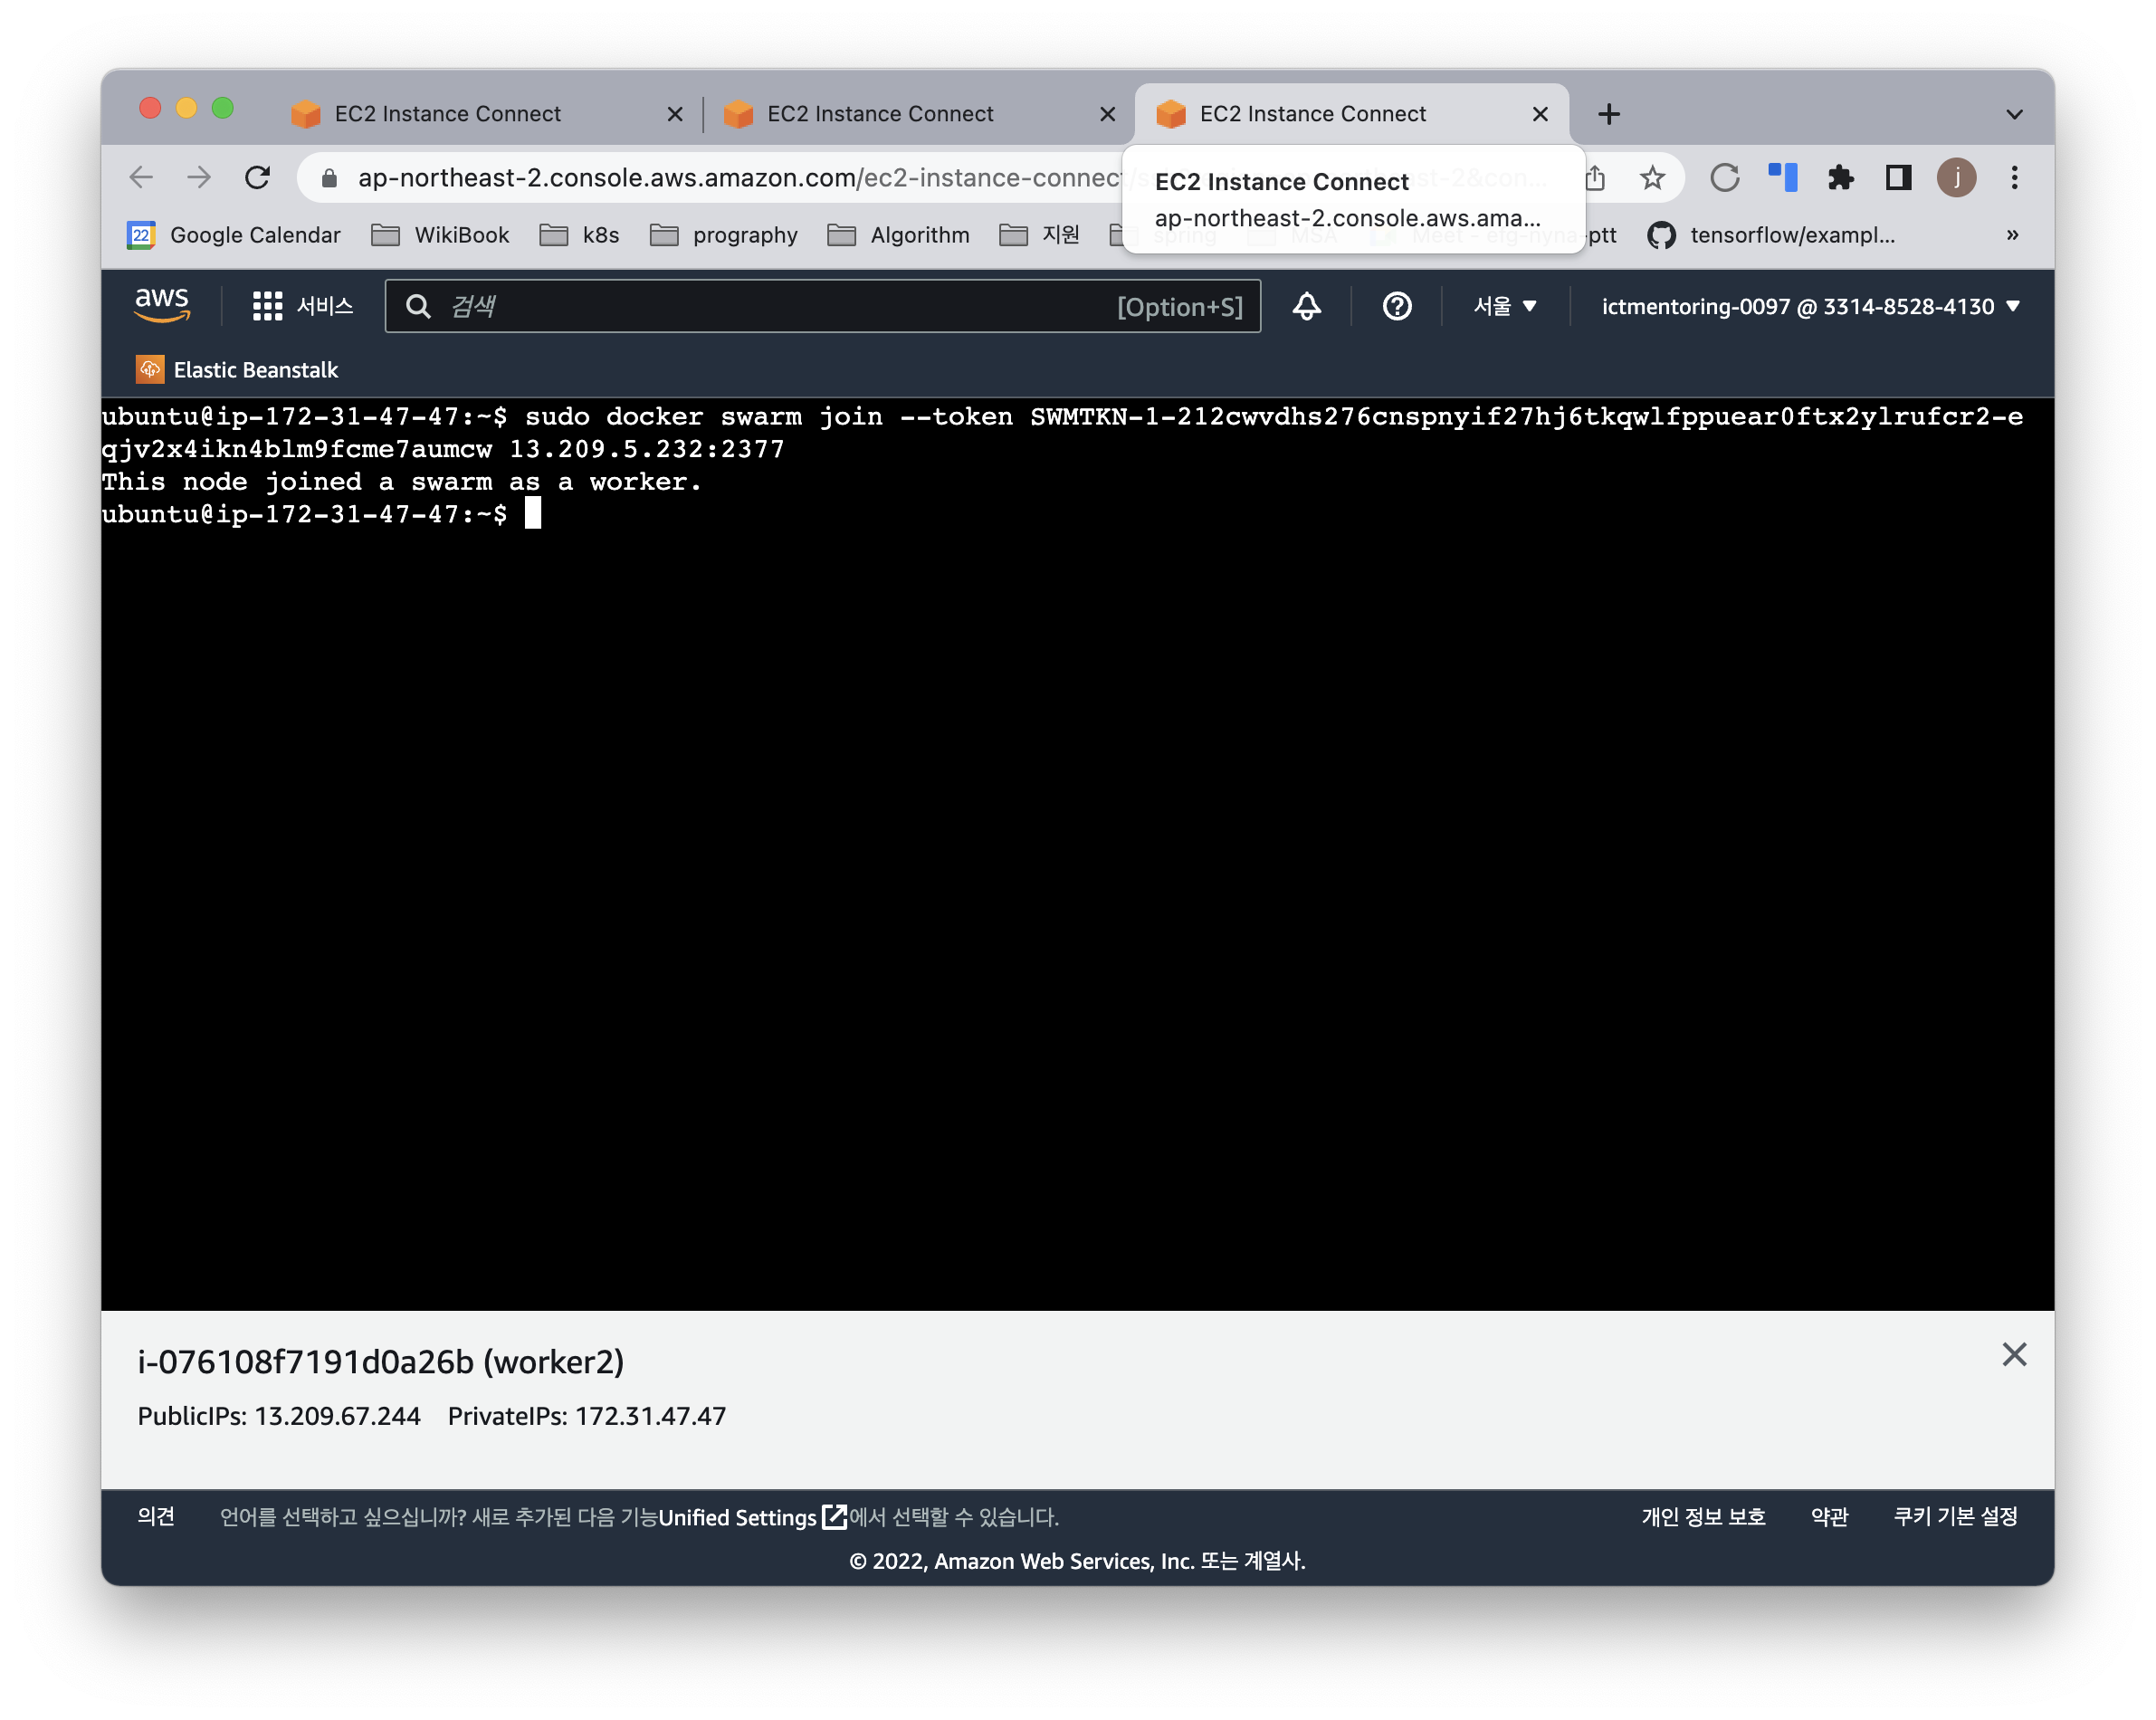Click the AWS logo home icon
This screenshot has height=1720, width=2156.
click(x=162, y=305)
